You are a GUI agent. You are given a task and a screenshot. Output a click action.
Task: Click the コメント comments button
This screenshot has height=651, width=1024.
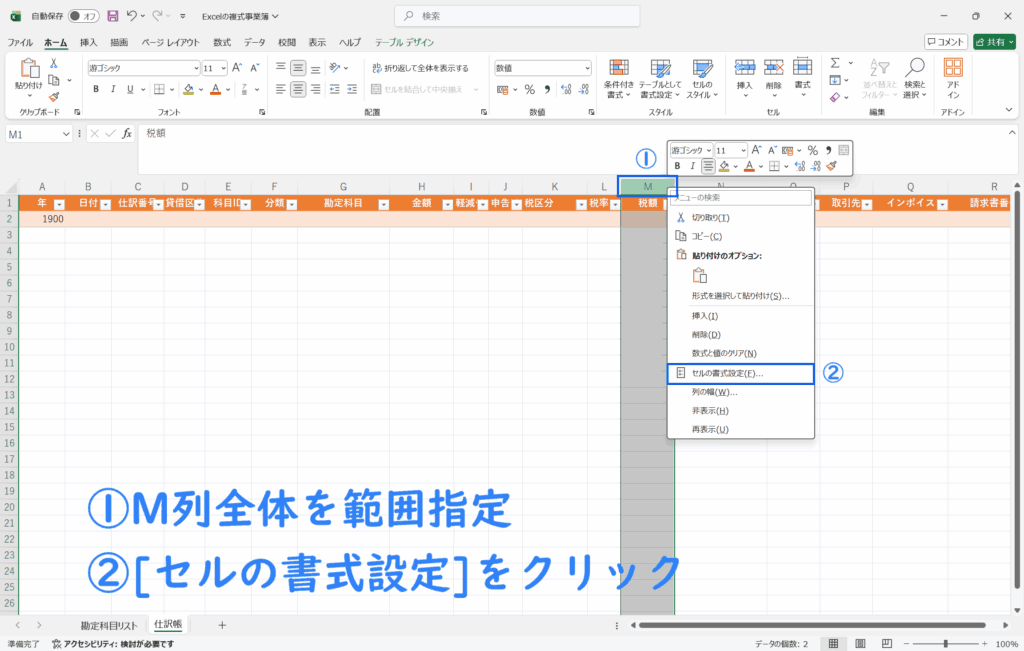(x=945, y=42)
